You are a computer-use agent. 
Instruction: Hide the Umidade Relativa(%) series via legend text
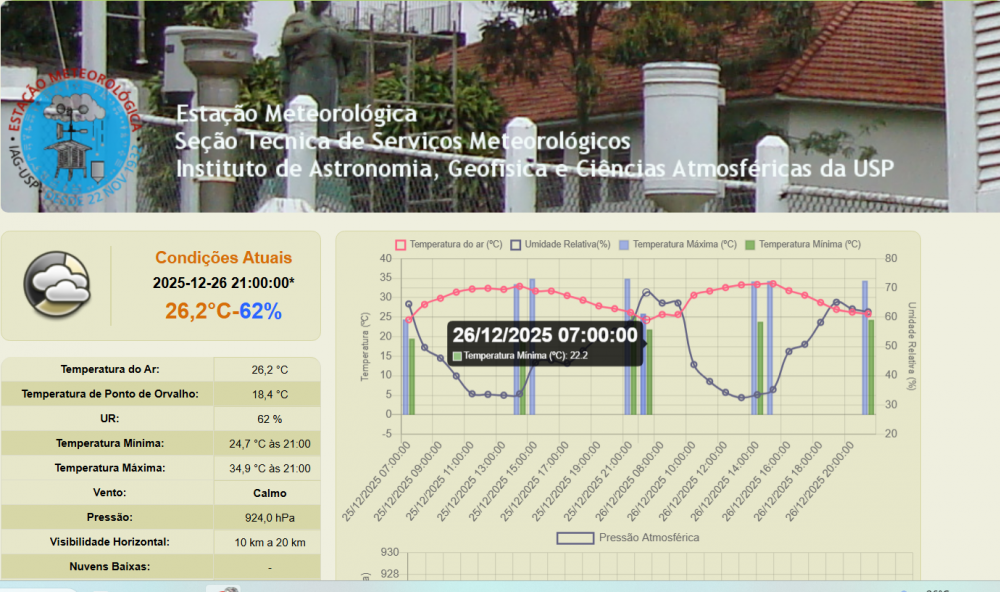[x=566, y=244]
